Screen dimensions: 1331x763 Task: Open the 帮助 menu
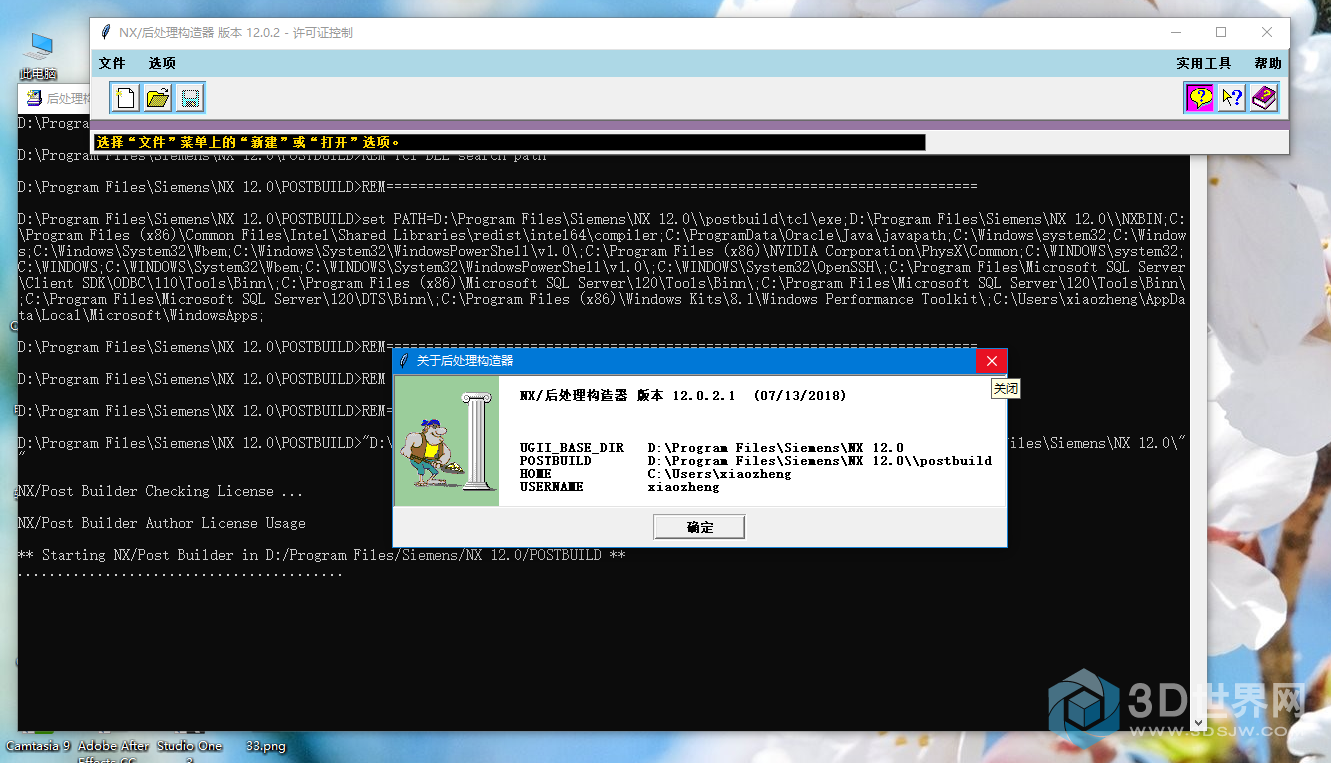(1267, 63)
